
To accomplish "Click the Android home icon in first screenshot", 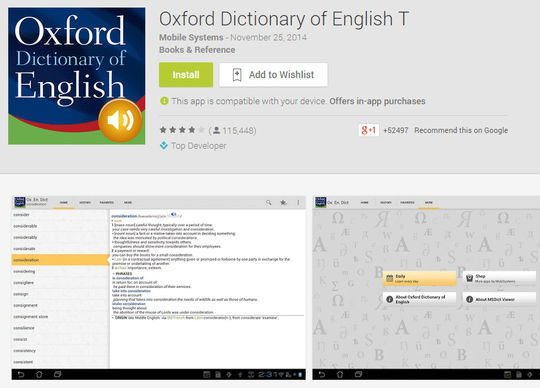I will pyautogui.click(x=39, y=374).
